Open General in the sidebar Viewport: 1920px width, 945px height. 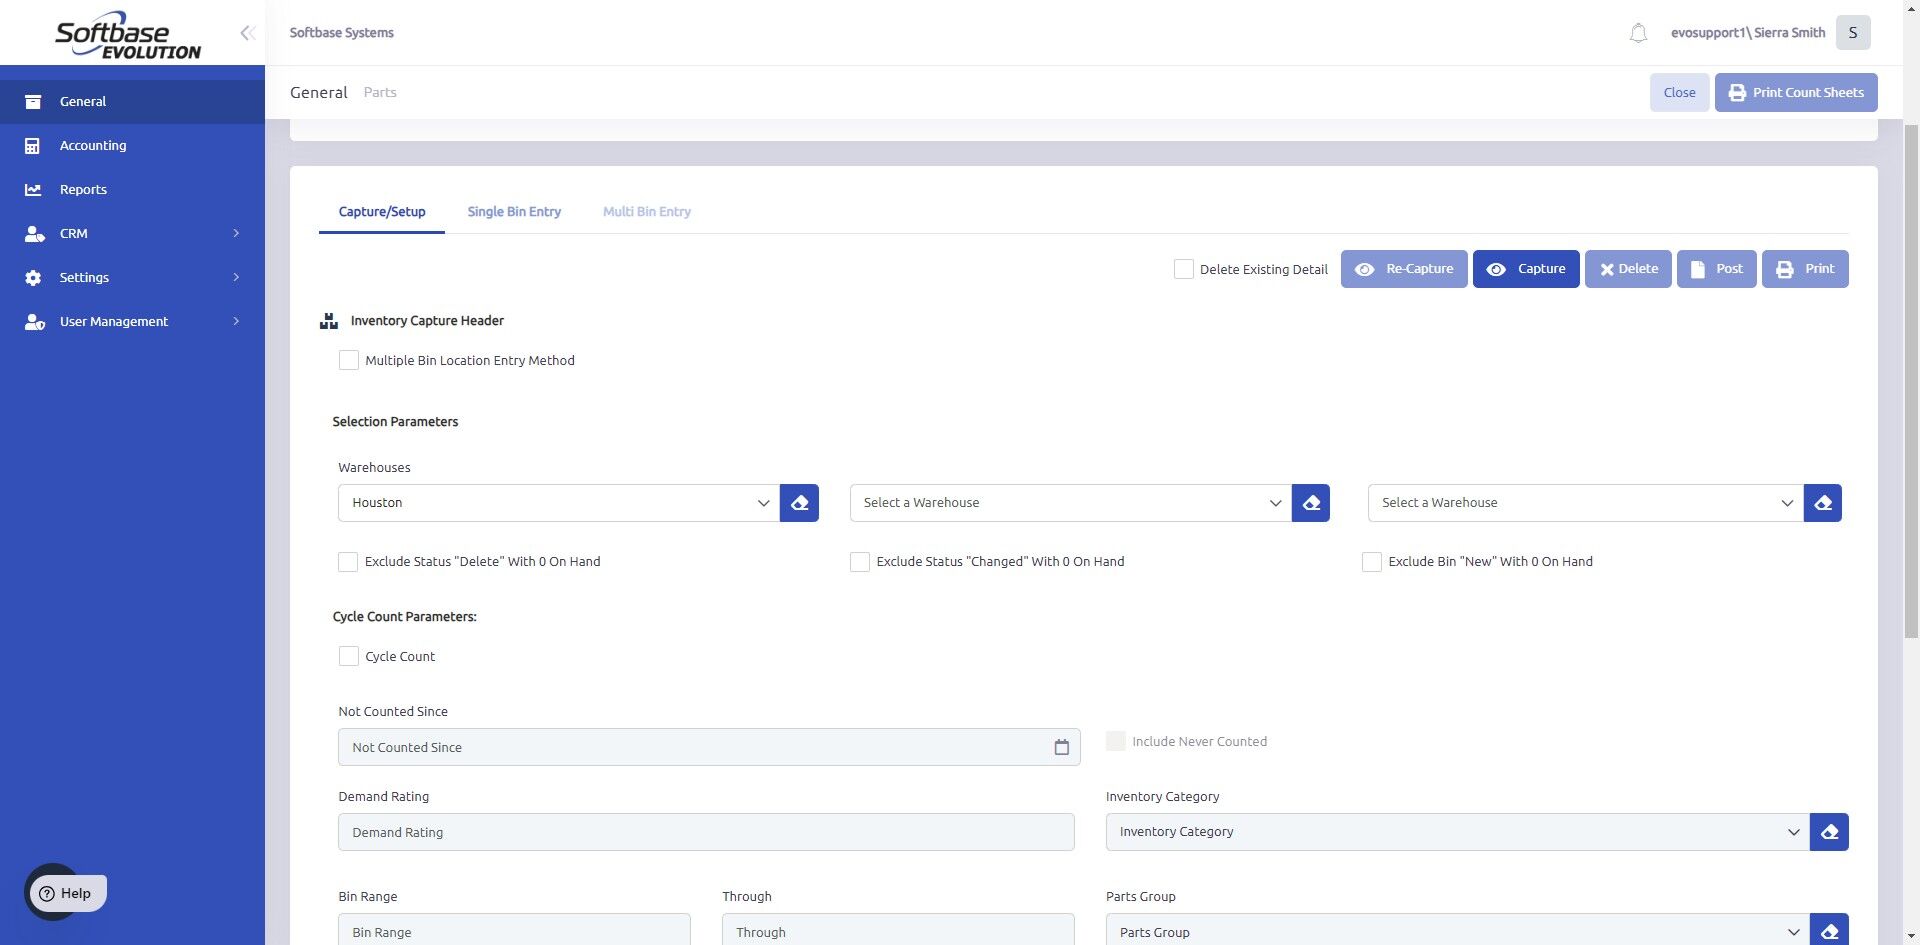pyautogui.click(x=132, y=102)
